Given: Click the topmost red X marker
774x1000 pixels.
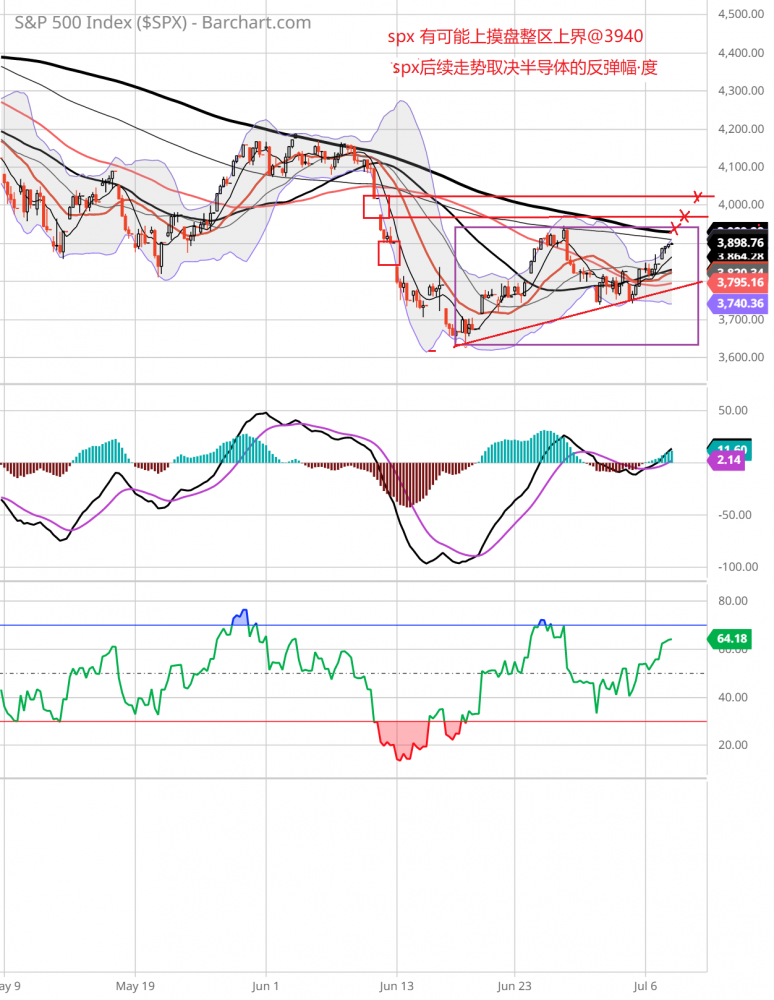Looking at the screenshot, I should (x=697, y=196).
